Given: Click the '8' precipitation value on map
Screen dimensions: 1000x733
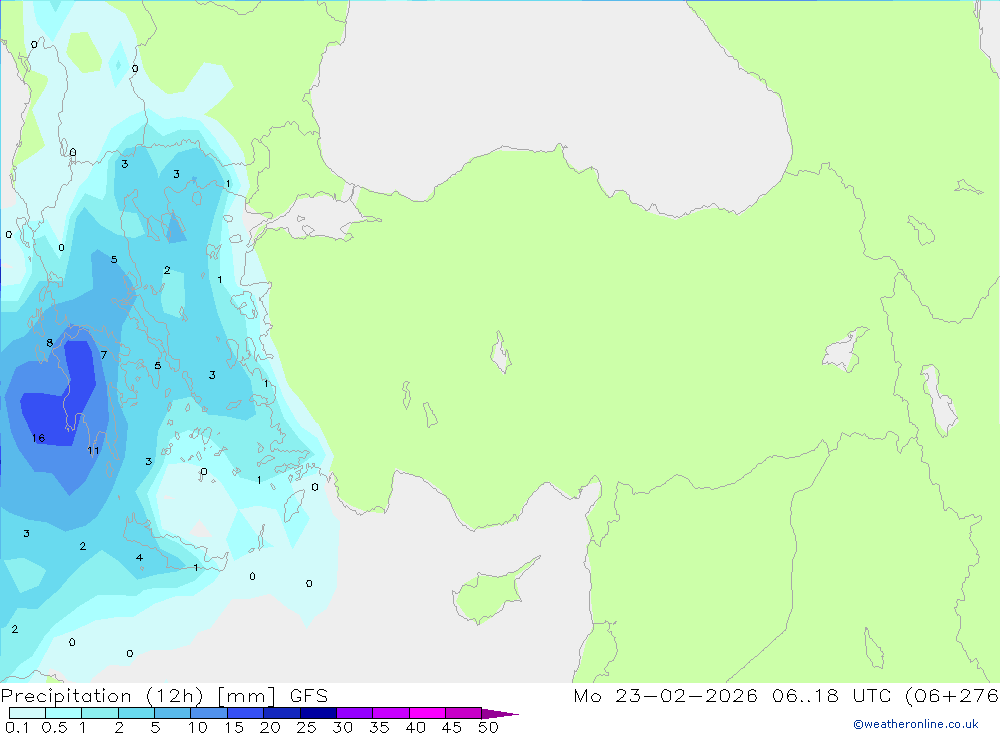Looking at the screenshot, I should (50, 343).
